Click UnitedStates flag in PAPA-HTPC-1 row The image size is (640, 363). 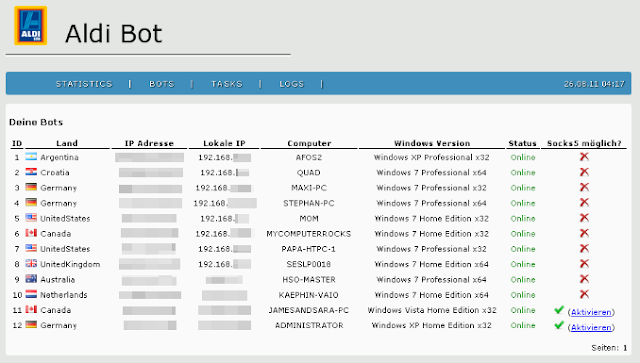point(31,248)
